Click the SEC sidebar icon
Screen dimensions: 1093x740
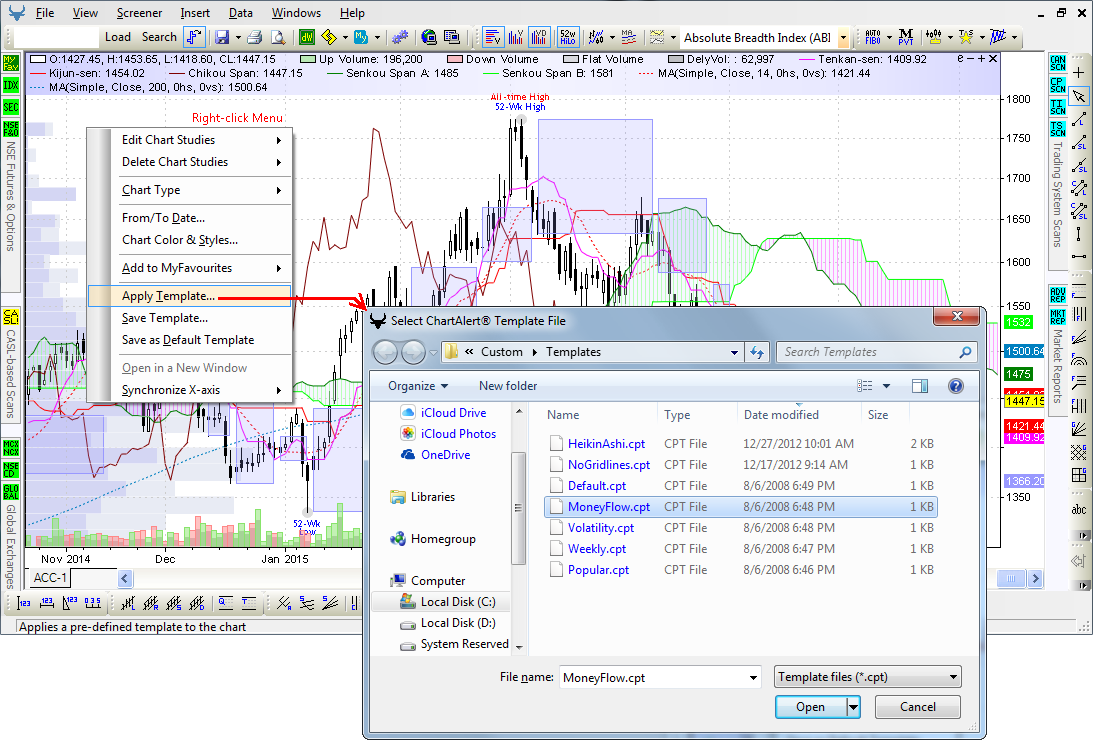10,107
